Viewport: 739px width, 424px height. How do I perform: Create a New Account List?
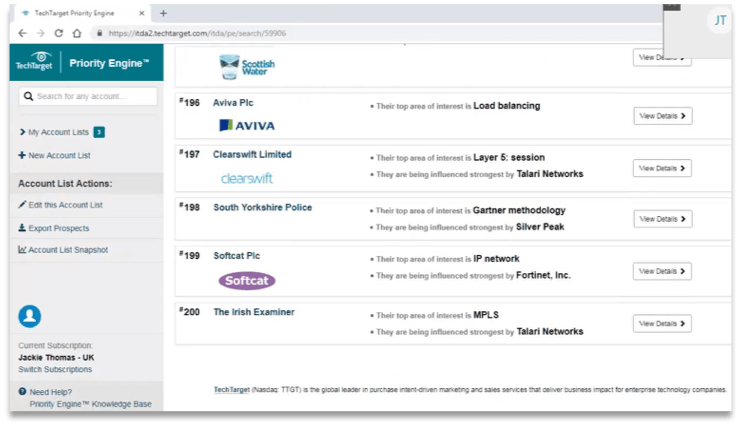coord(54,155)
